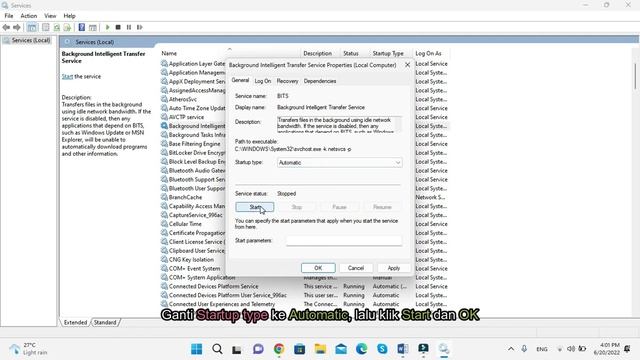Viewport: 640px width, 360px height.
Task: Select the CNG Key Isolation service row
Action: point(191,260)
